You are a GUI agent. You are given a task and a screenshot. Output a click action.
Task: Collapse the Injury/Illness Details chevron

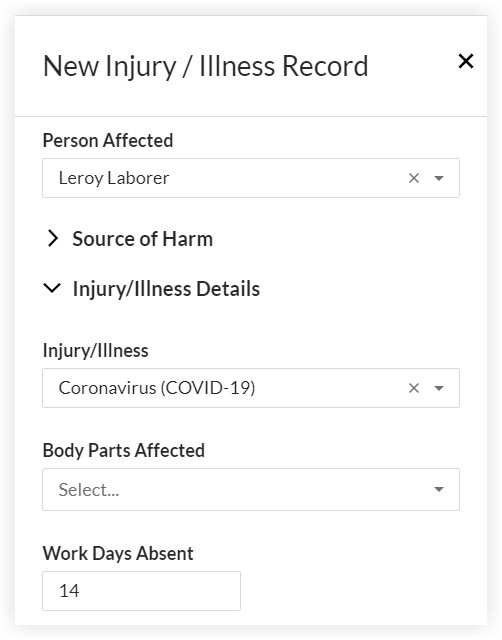coord(52,288)
